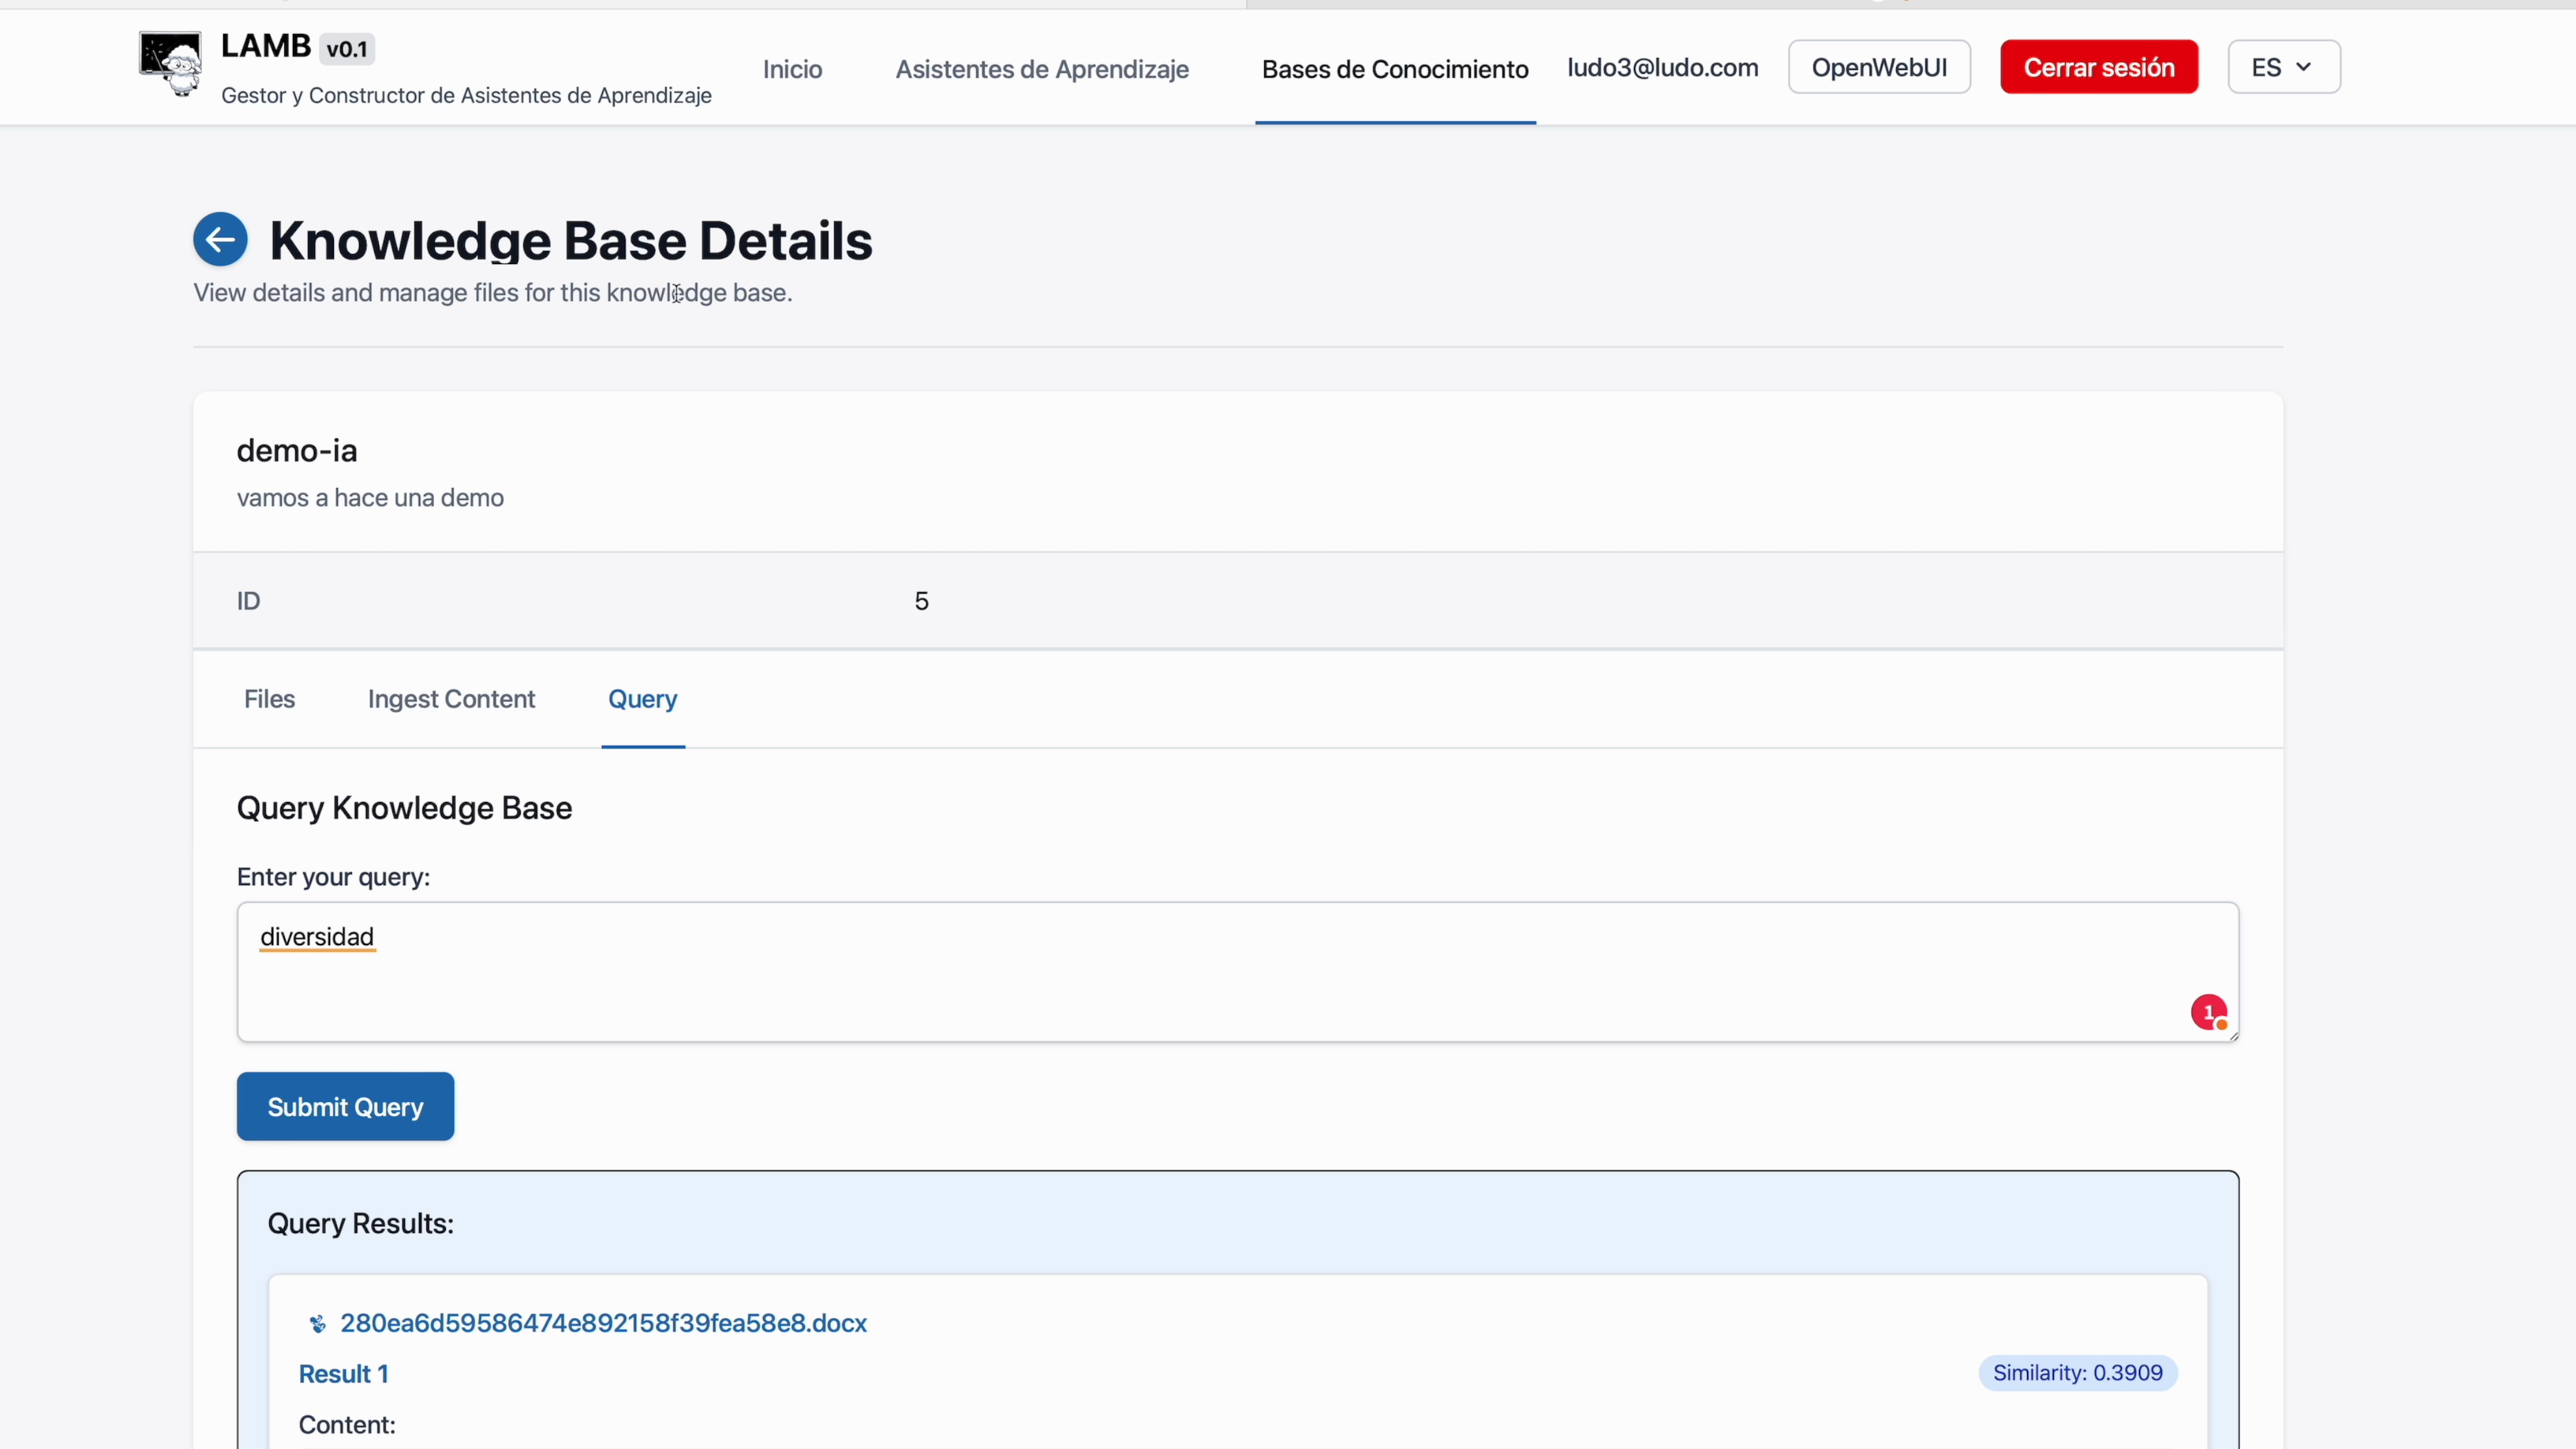This screenshot has width=2576, height=1449.
Task: Click the LAMB sheep logo
Action: tap(170, 65)
